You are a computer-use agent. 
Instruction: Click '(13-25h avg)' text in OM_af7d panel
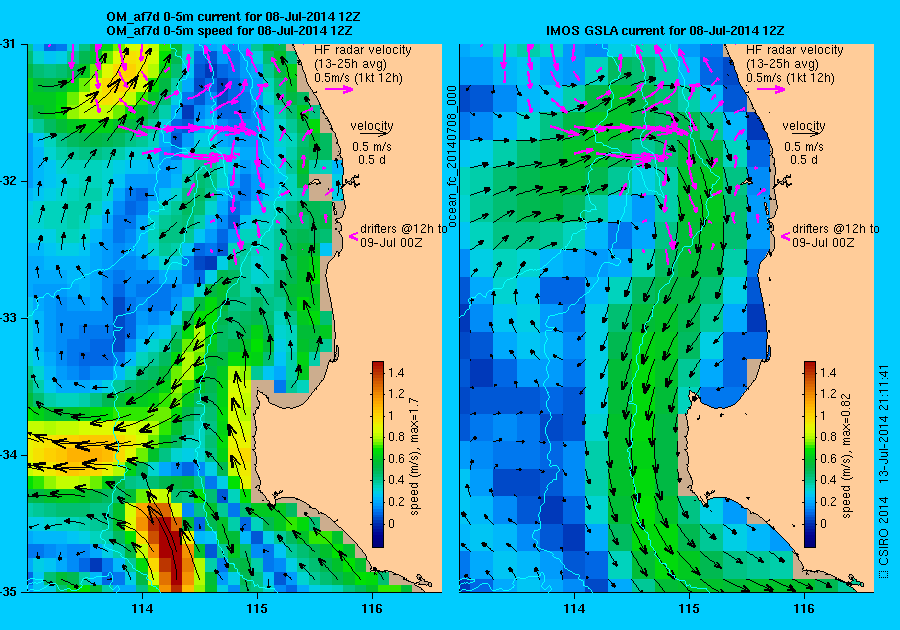click(350, 64)
